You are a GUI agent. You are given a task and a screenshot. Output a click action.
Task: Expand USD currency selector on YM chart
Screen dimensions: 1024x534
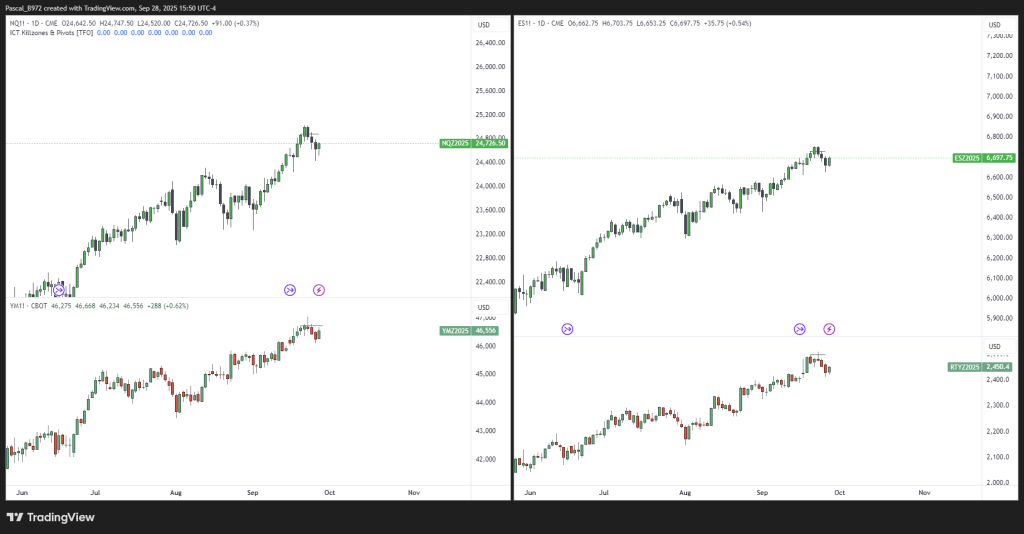click(x=484, y=306)
